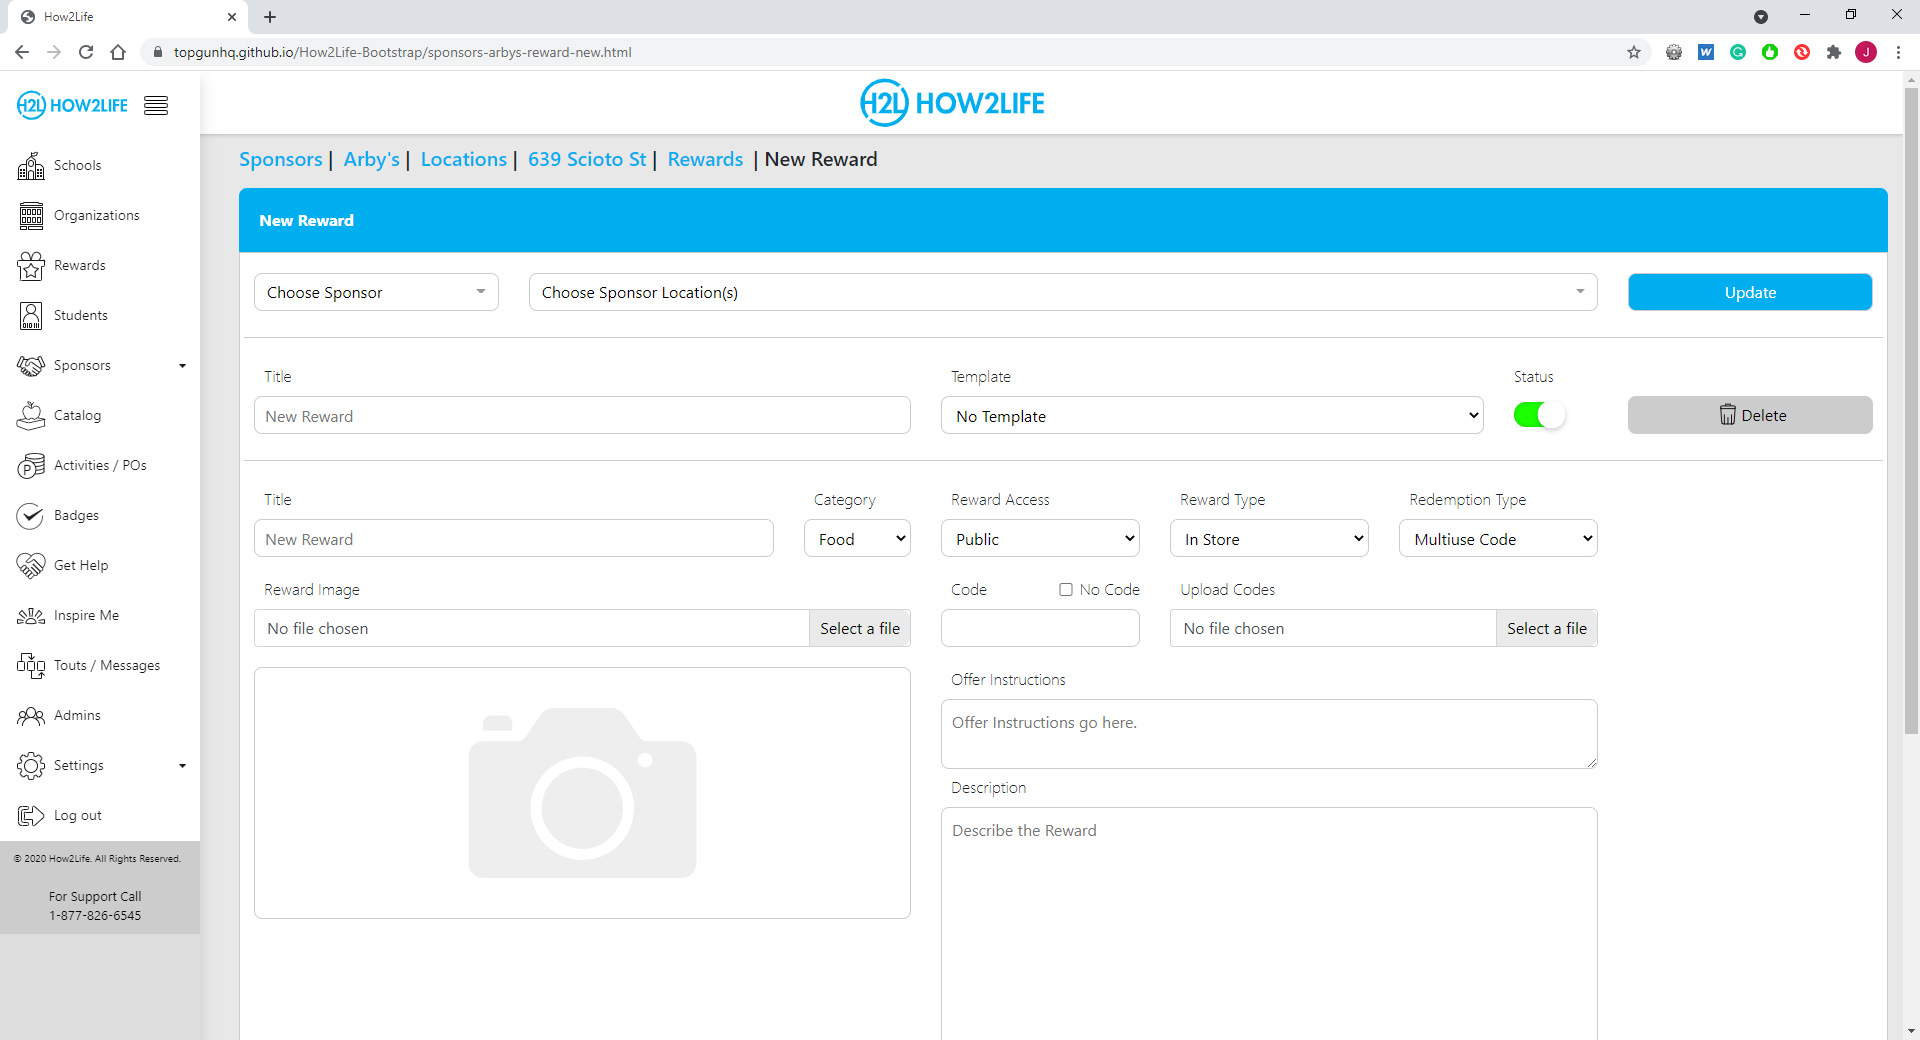
Task: Click the Badges checkmark icon
Action: (x=31, y=516)
